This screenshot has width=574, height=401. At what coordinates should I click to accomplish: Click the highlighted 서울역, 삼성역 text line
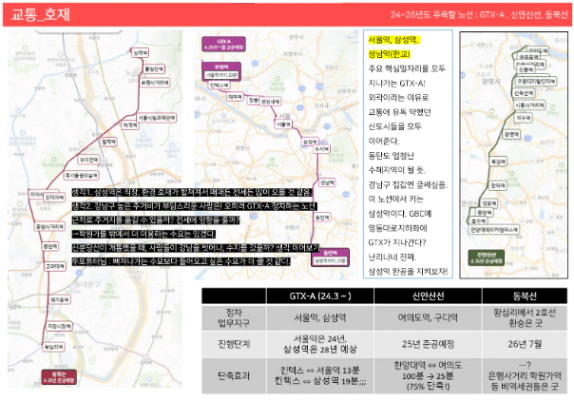click(x=394, y=40)
